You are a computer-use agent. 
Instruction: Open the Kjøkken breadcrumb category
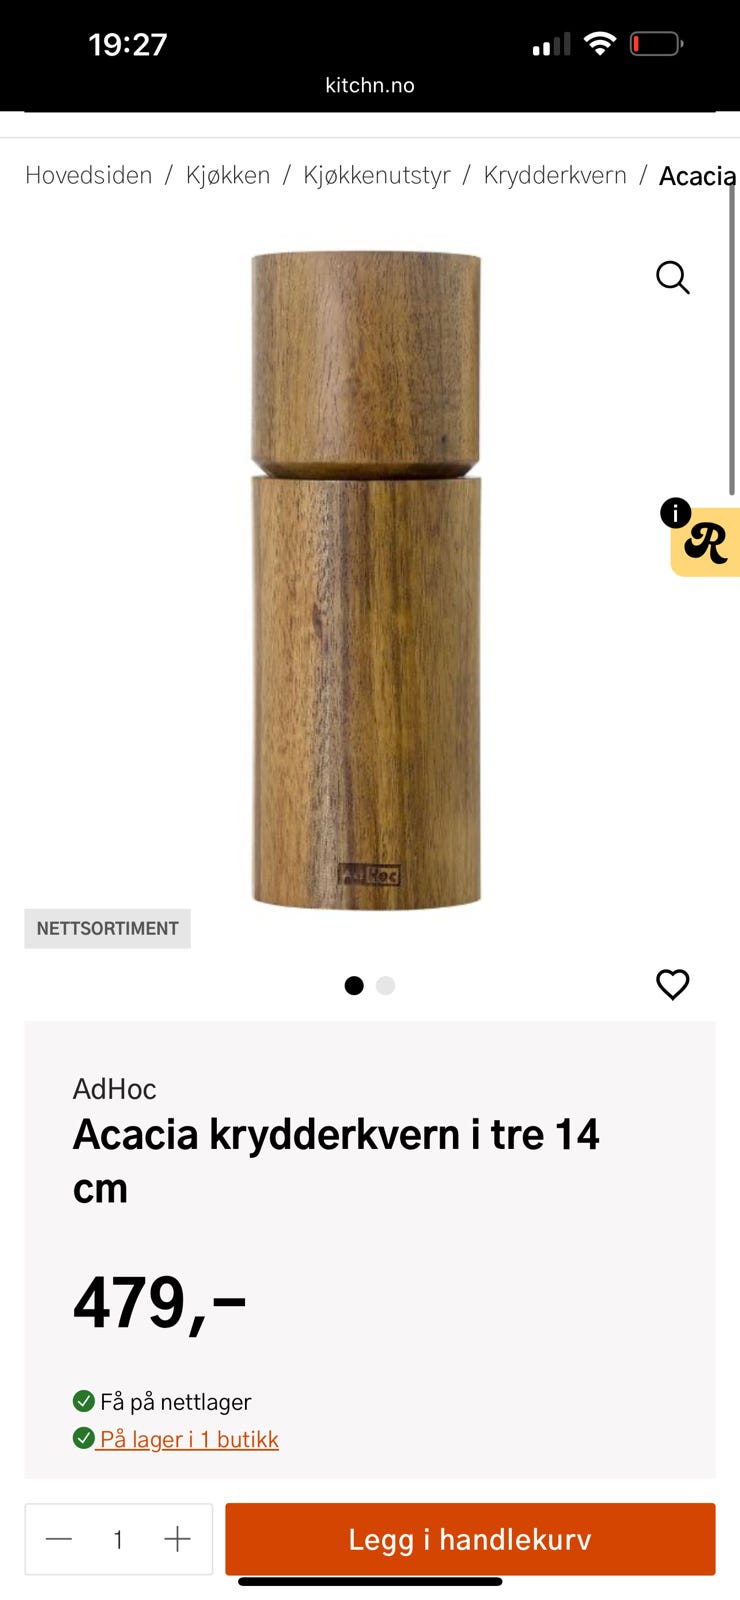click(228, 175)
